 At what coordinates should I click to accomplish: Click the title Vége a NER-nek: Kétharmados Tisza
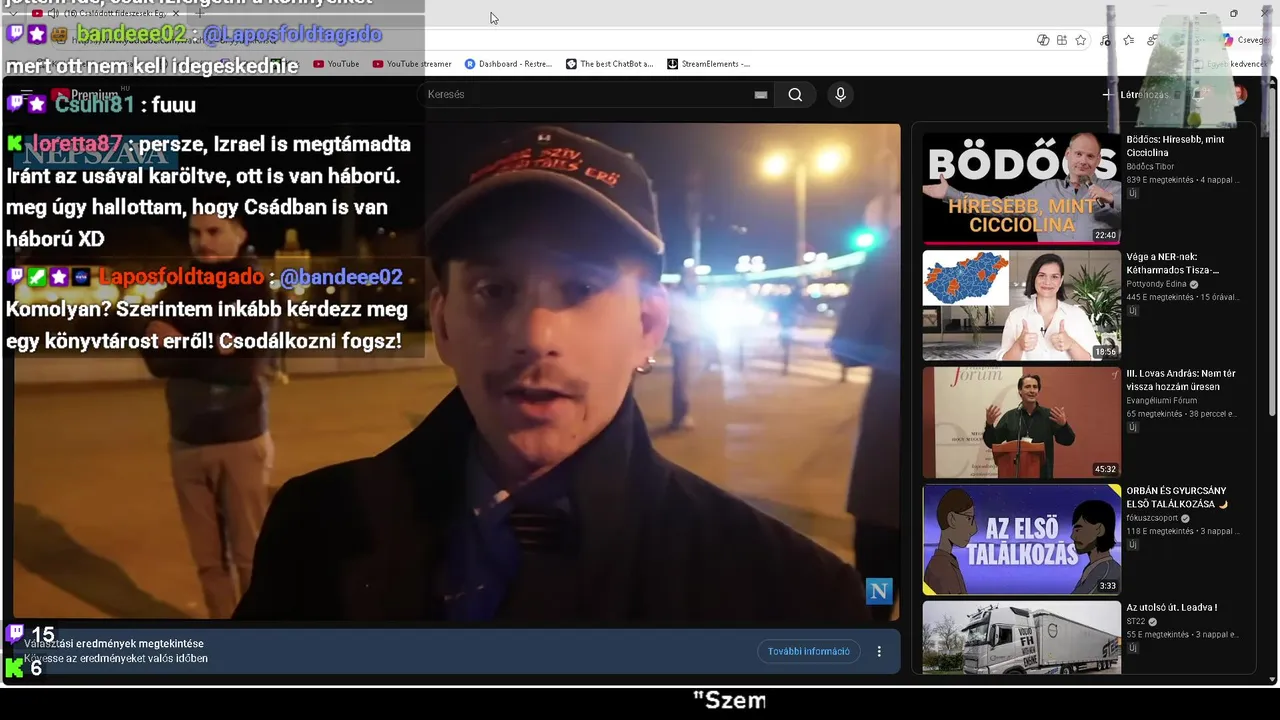tap(1173, 263)
